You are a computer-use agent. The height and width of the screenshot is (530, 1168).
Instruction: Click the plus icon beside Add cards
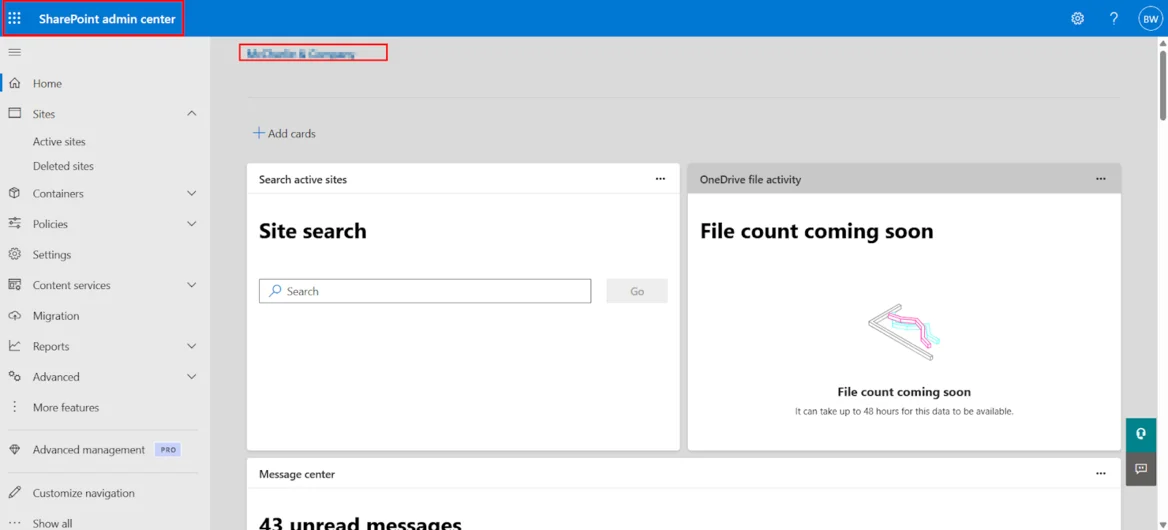pos(258,133)
